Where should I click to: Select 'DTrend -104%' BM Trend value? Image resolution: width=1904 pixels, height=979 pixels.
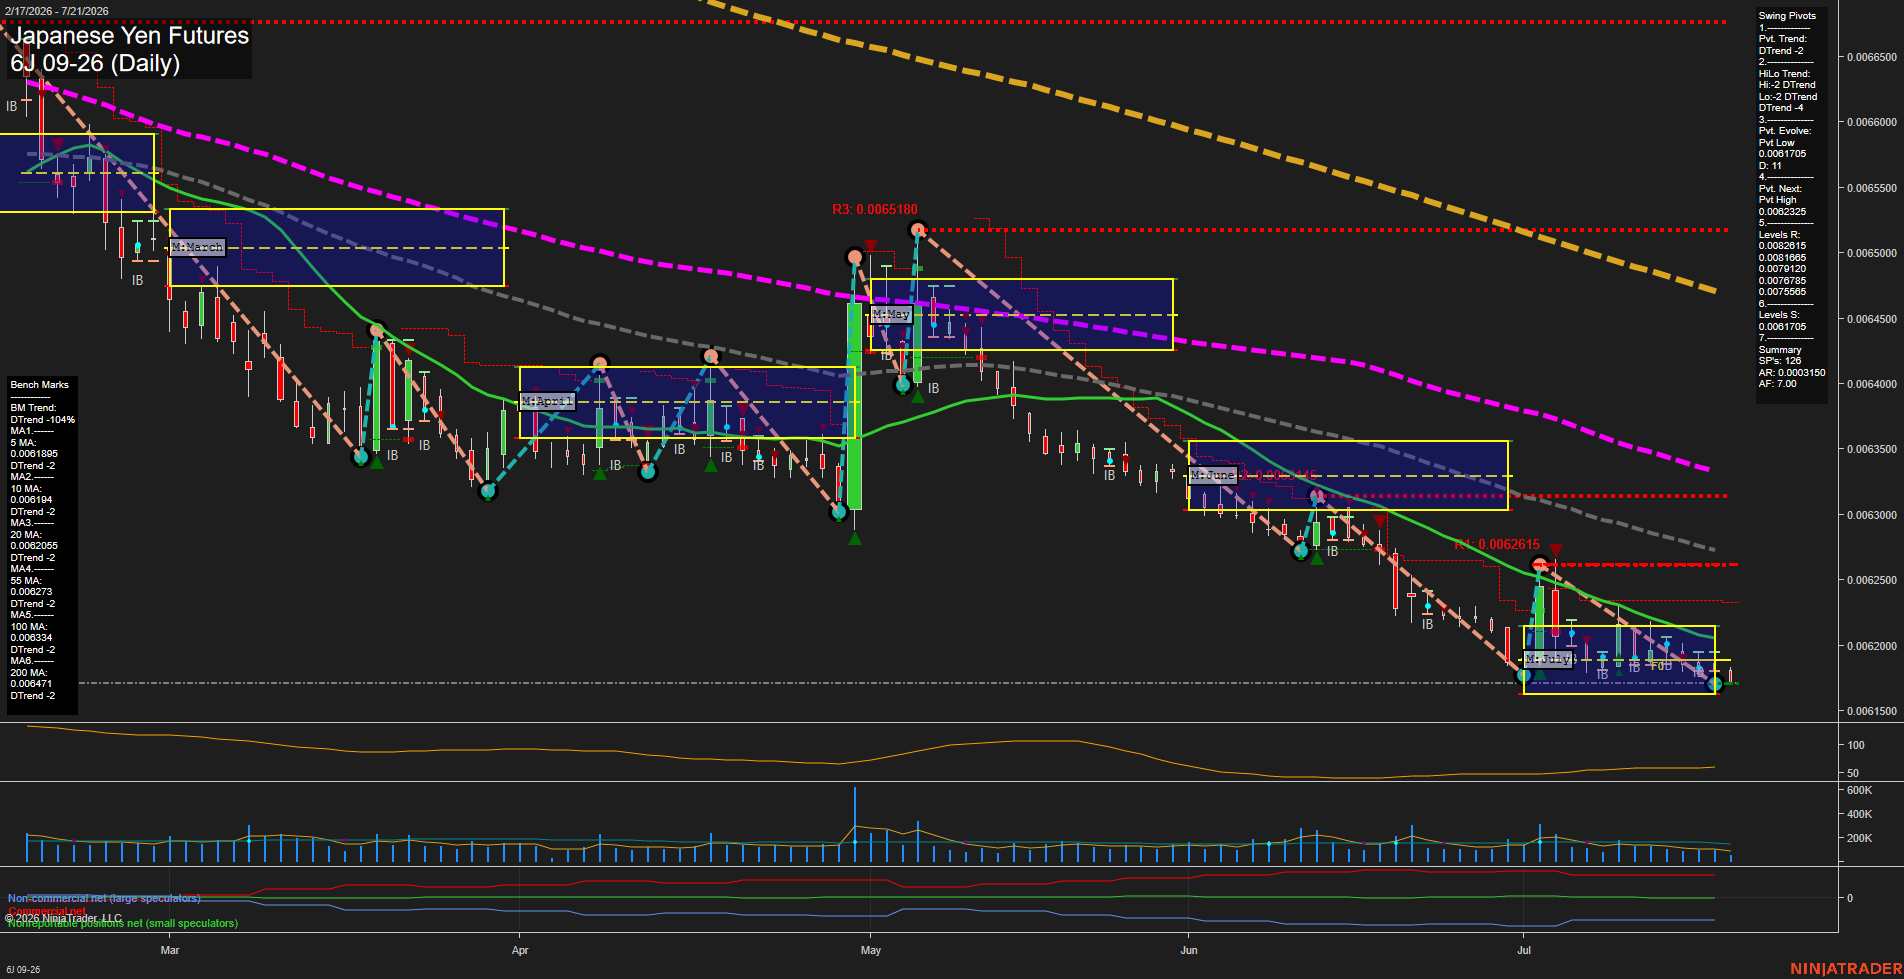point(43,420)
